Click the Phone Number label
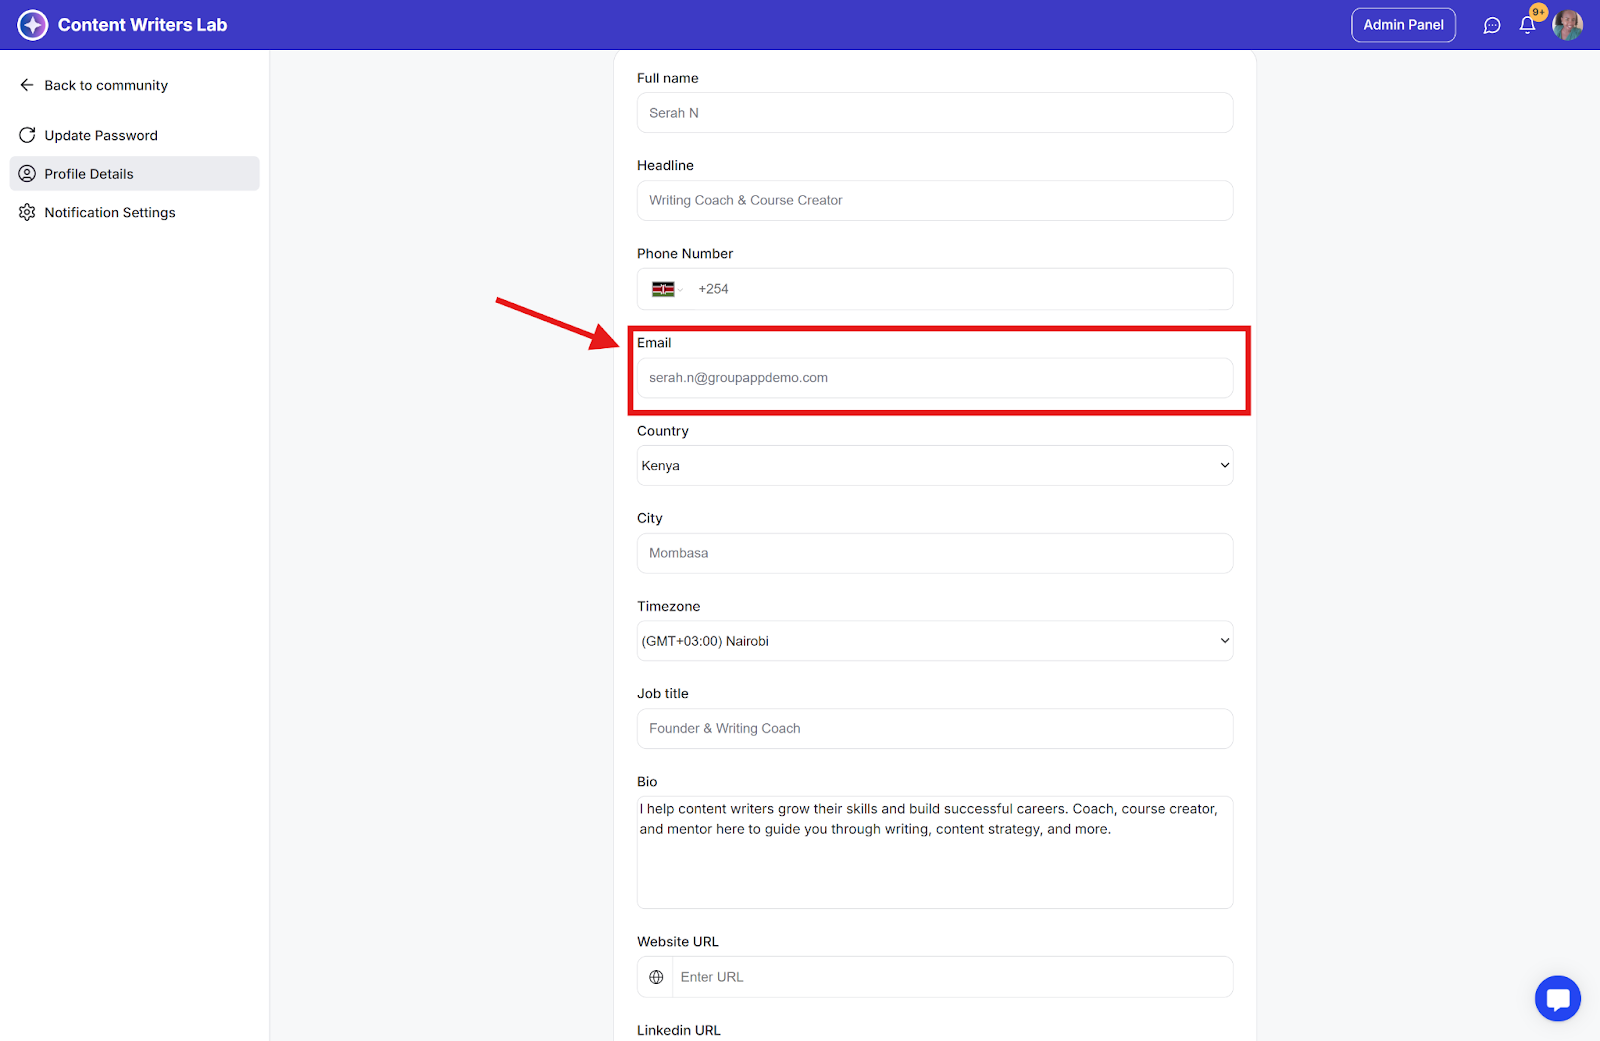 pos(685,254)
